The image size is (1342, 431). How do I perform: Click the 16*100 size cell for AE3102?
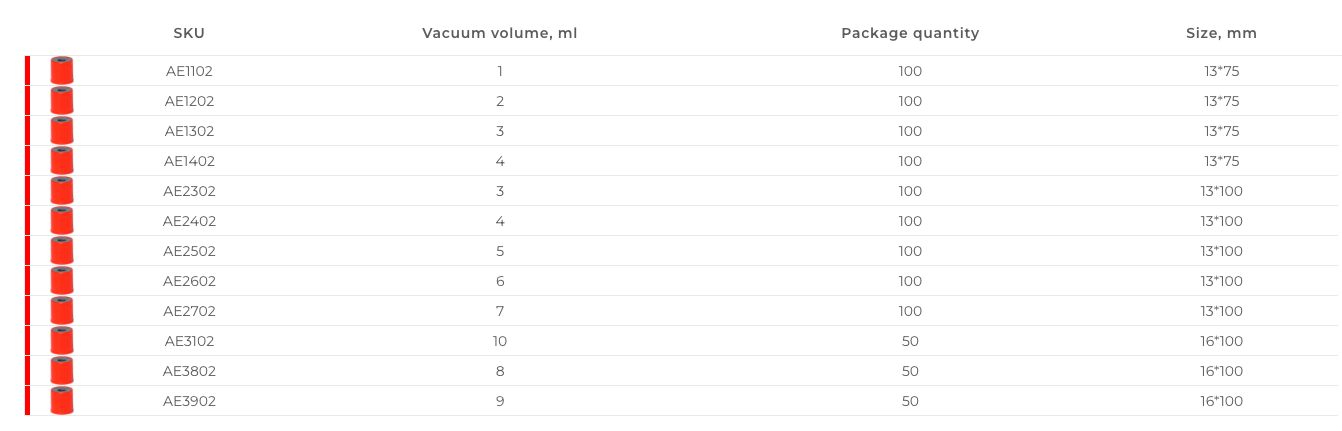coord(1221,341)
